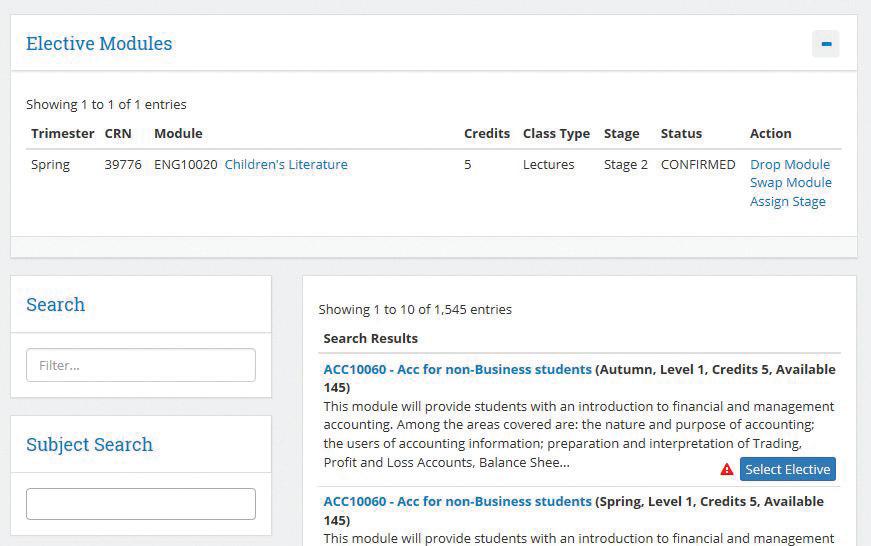Open the Spring ACC10060 module title link
This screenshot has height=546, width=871.
pyautogui.click(x=457, y=502)
